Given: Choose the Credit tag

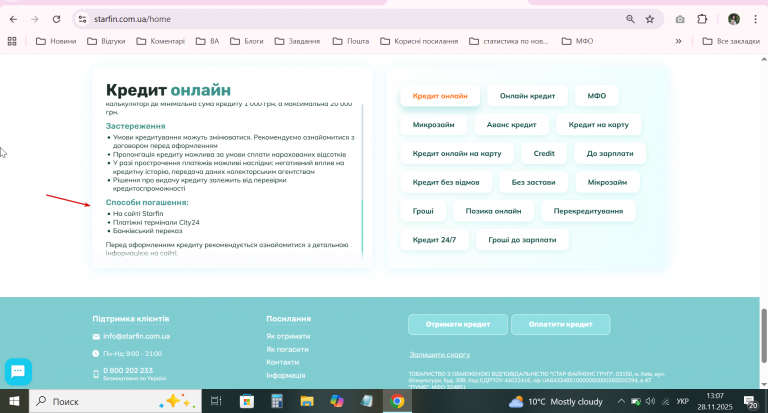Looking at the screenshot, I should (544, 153).
